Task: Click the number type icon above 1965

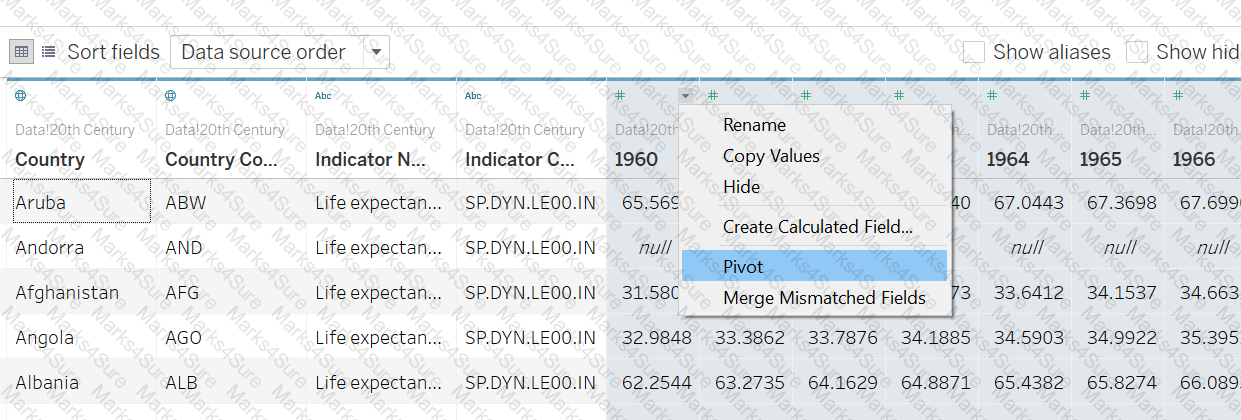Action: tap(1085, 96)
